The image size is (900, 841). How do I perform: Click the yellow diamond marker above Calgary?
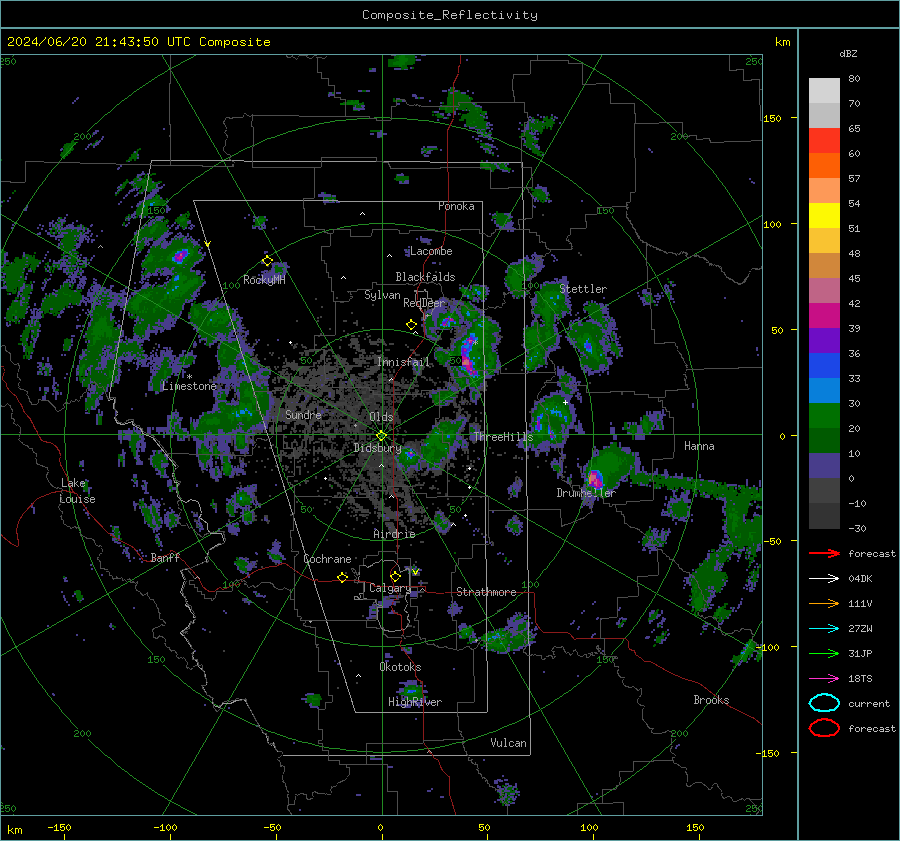[x=395, y=576]
